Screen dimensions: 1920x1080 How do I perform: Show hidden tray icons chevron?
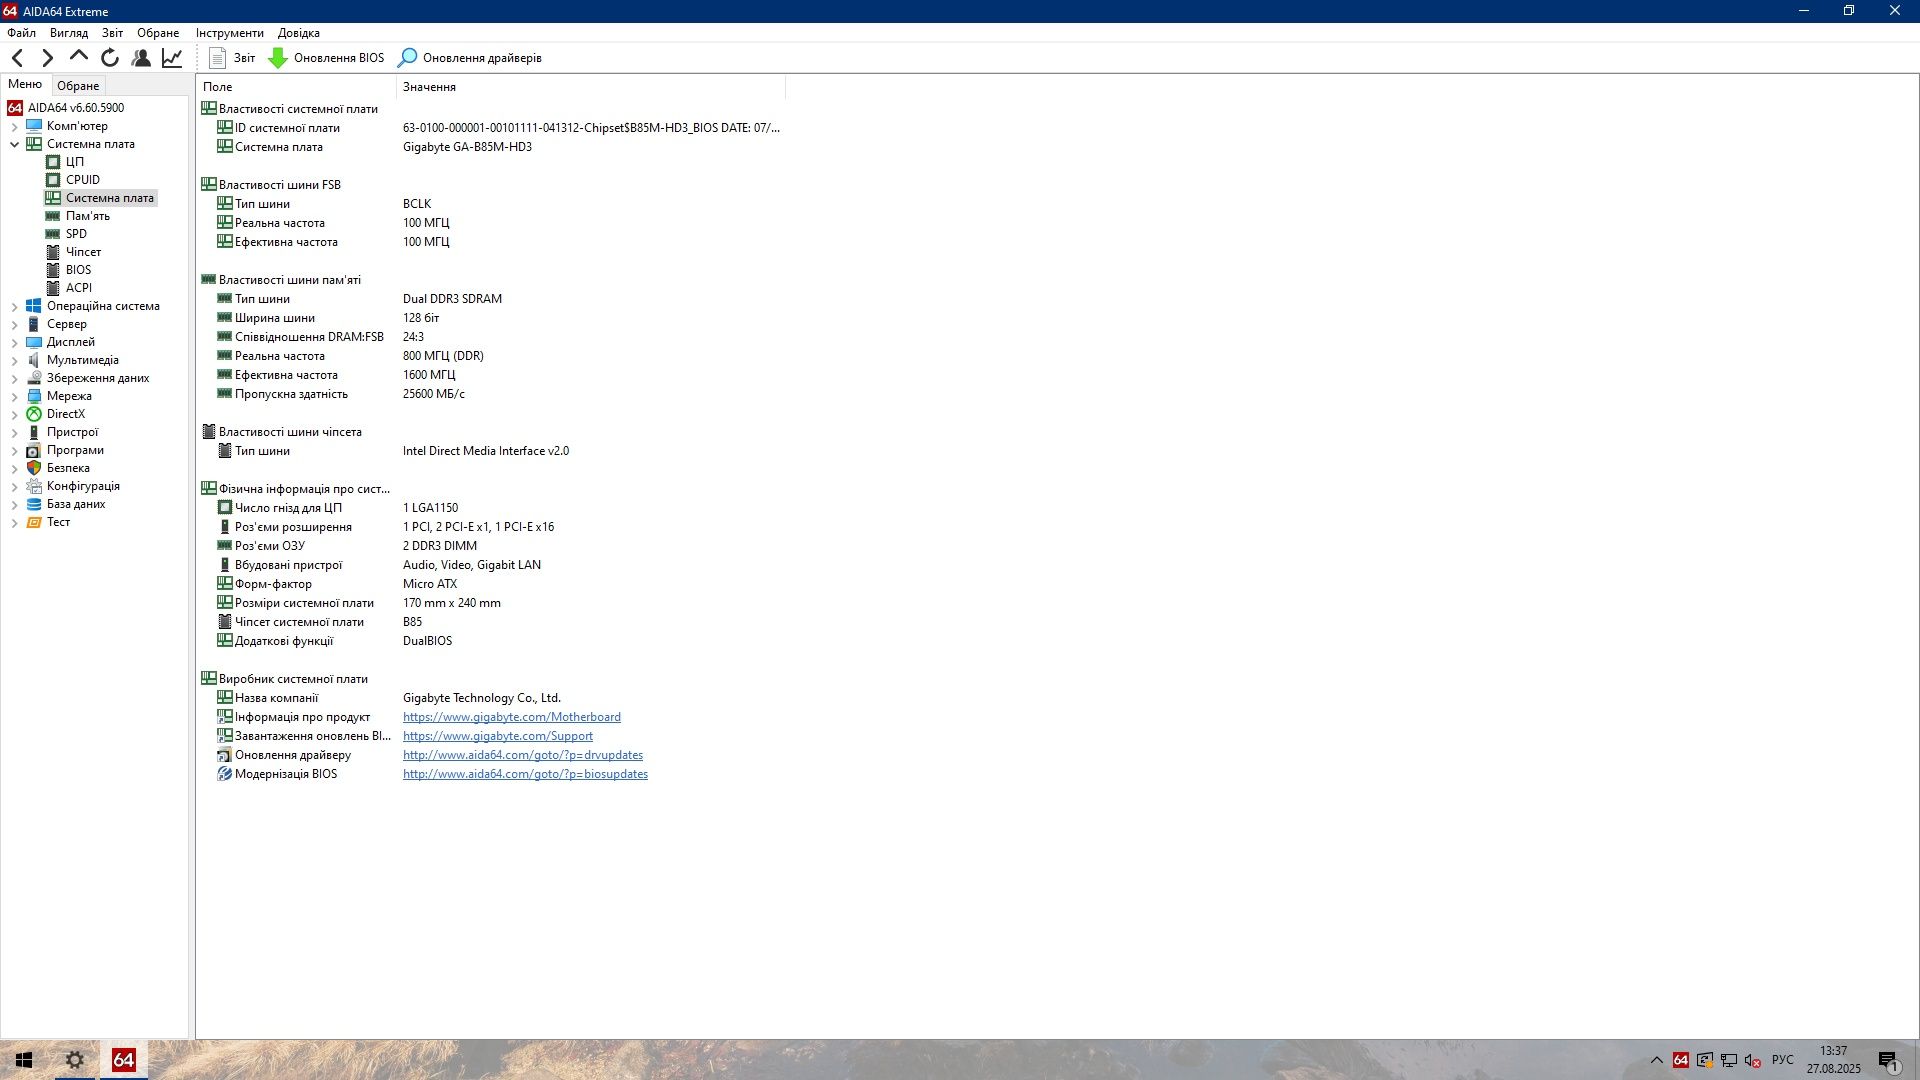click(1656, 1060)
